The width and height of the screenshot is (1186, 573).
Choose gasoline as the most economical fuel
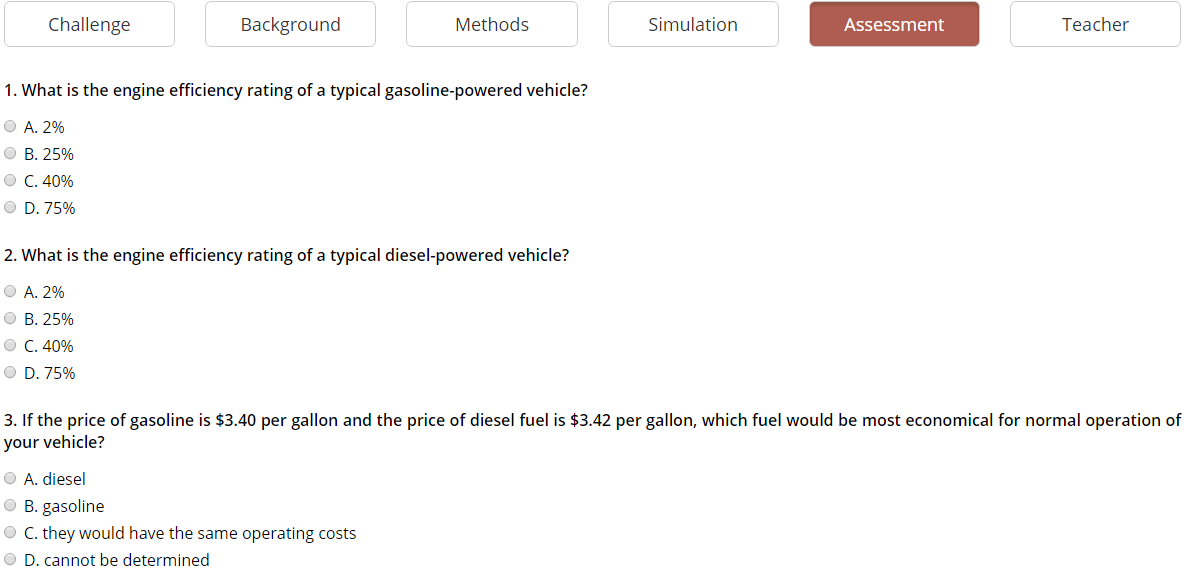coord(10,505)
